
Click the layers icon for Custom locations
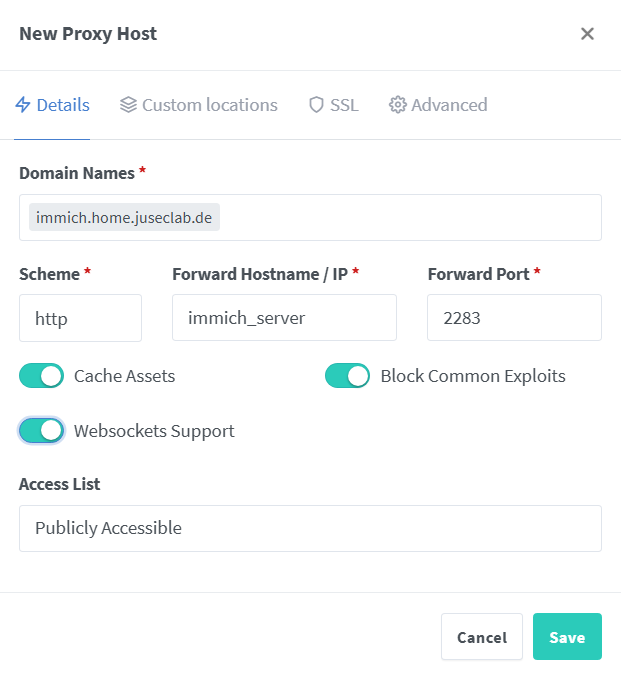coord(128,105)
